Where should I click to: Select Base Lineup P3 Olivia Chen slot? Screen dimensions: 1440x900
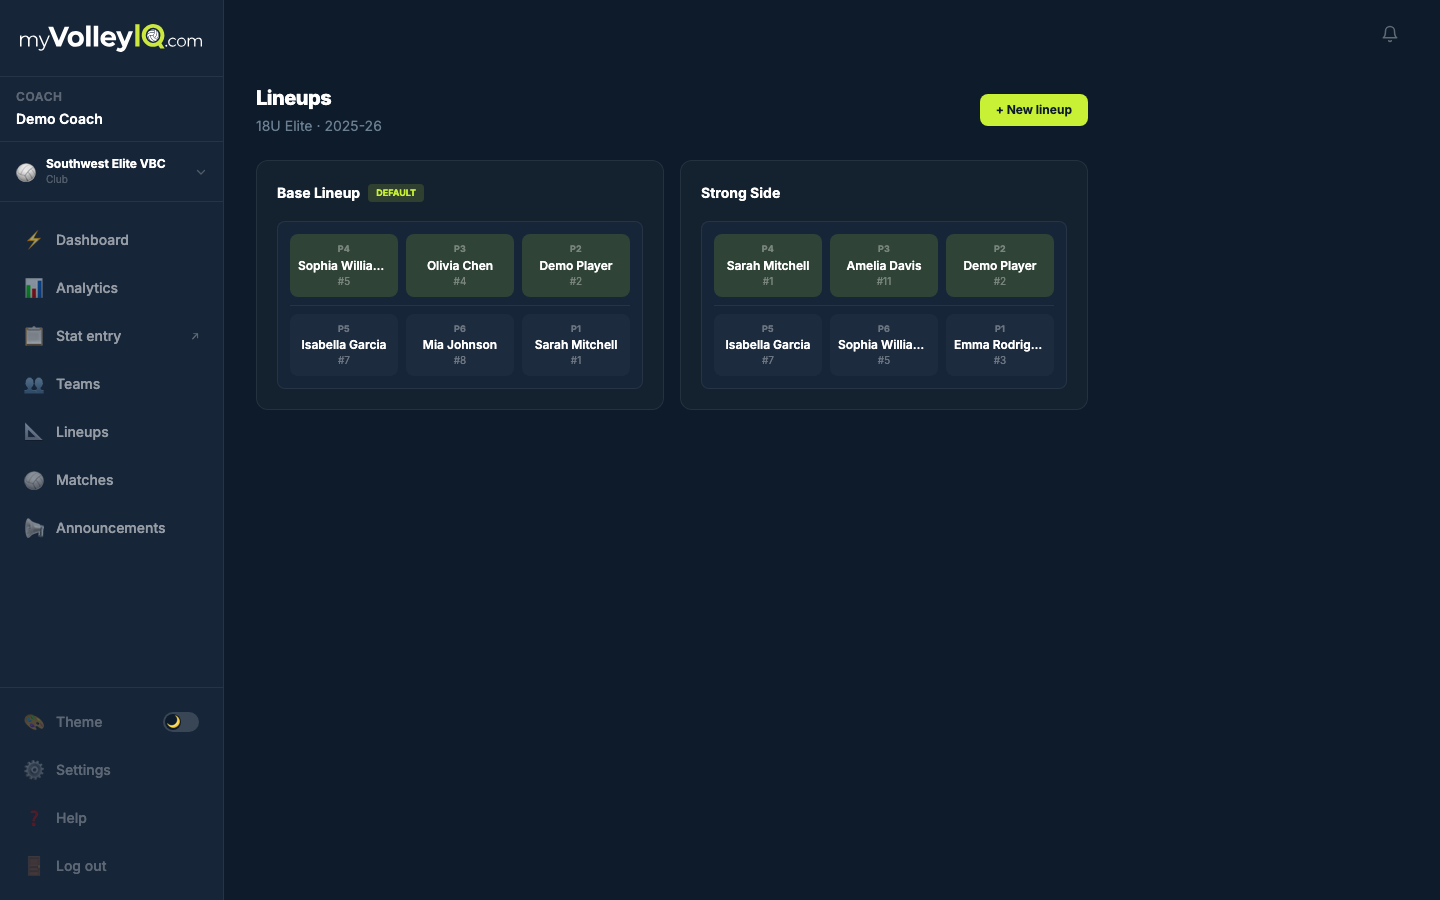click(460, 265)
